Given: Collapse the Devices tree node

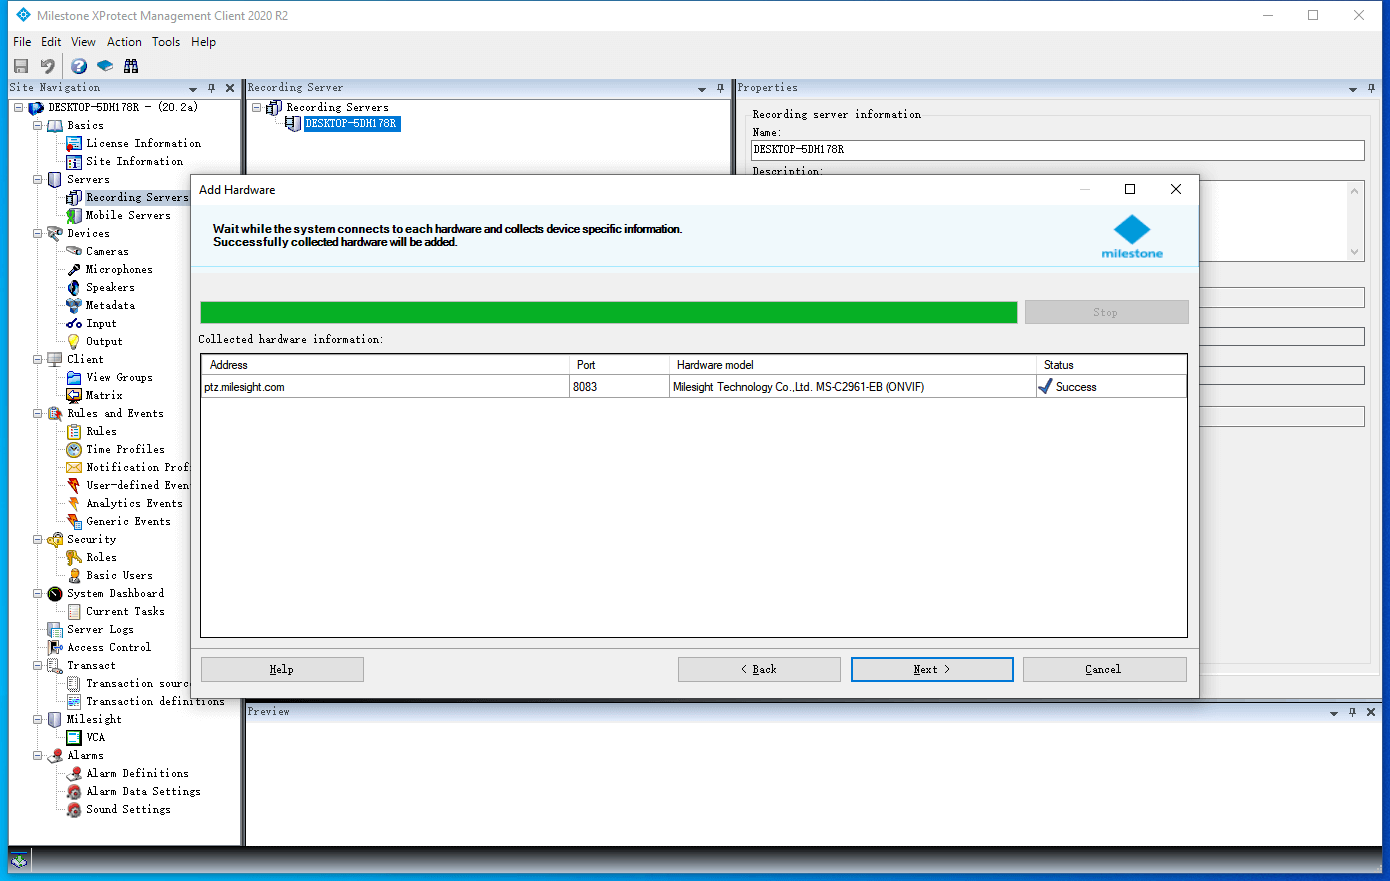Looking at the screenshot, I should 38,234.
